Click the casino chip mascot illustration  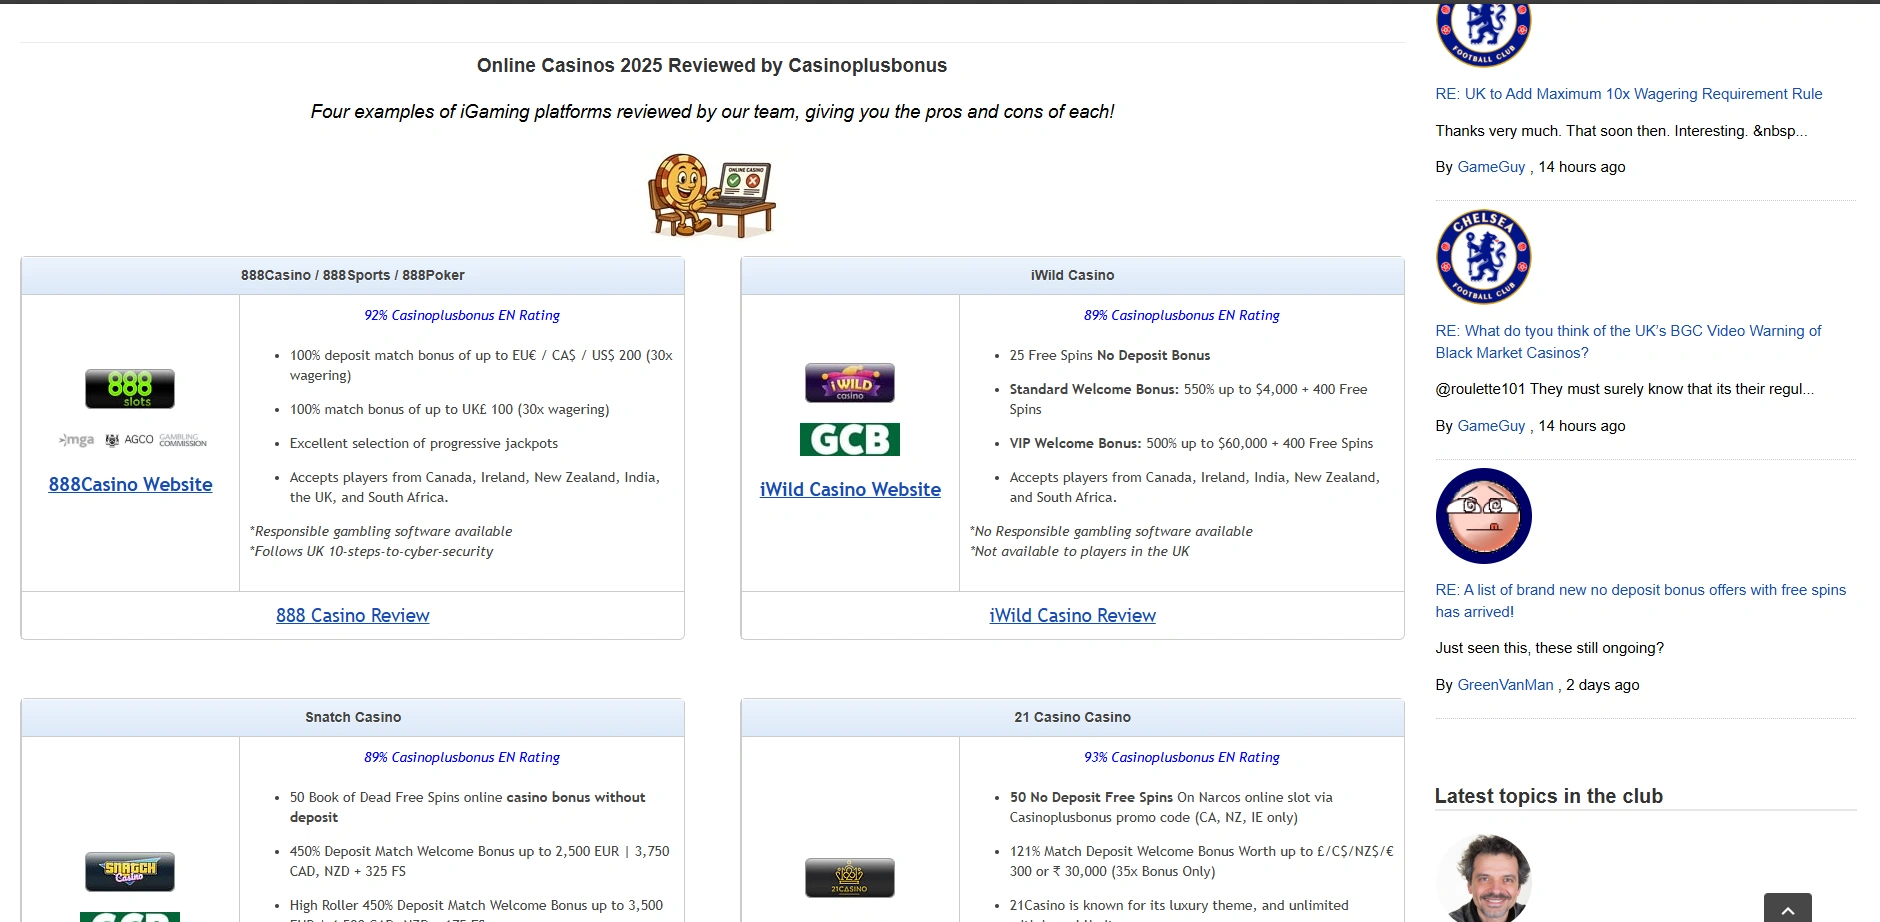coord(712,196)
